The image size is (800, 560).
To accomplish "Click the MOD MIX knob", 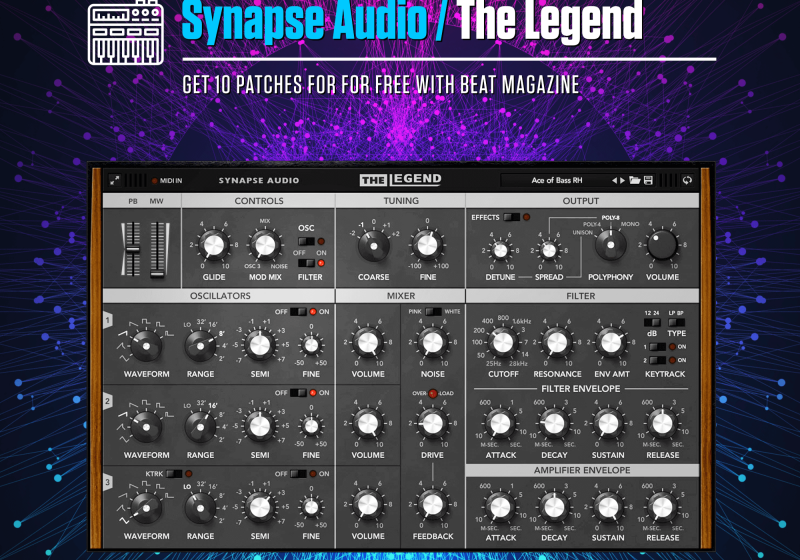I will [x=265, y=245].
